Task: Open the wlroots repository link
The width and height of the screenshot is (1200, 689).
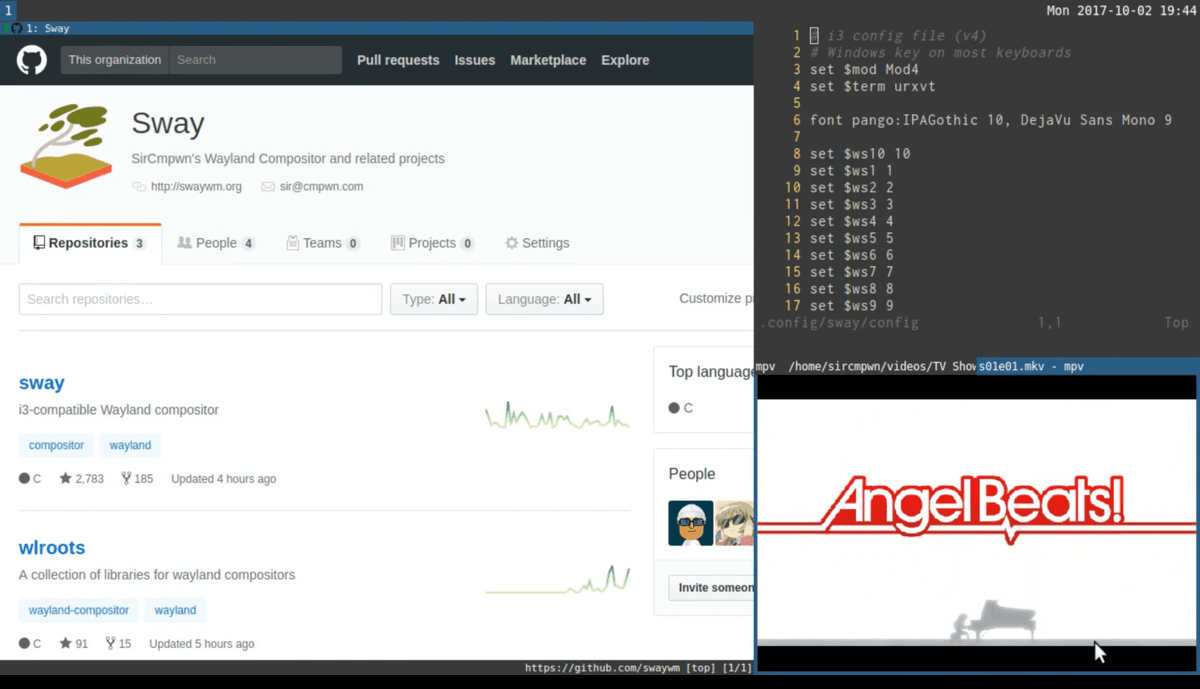Action: [52, 548]
